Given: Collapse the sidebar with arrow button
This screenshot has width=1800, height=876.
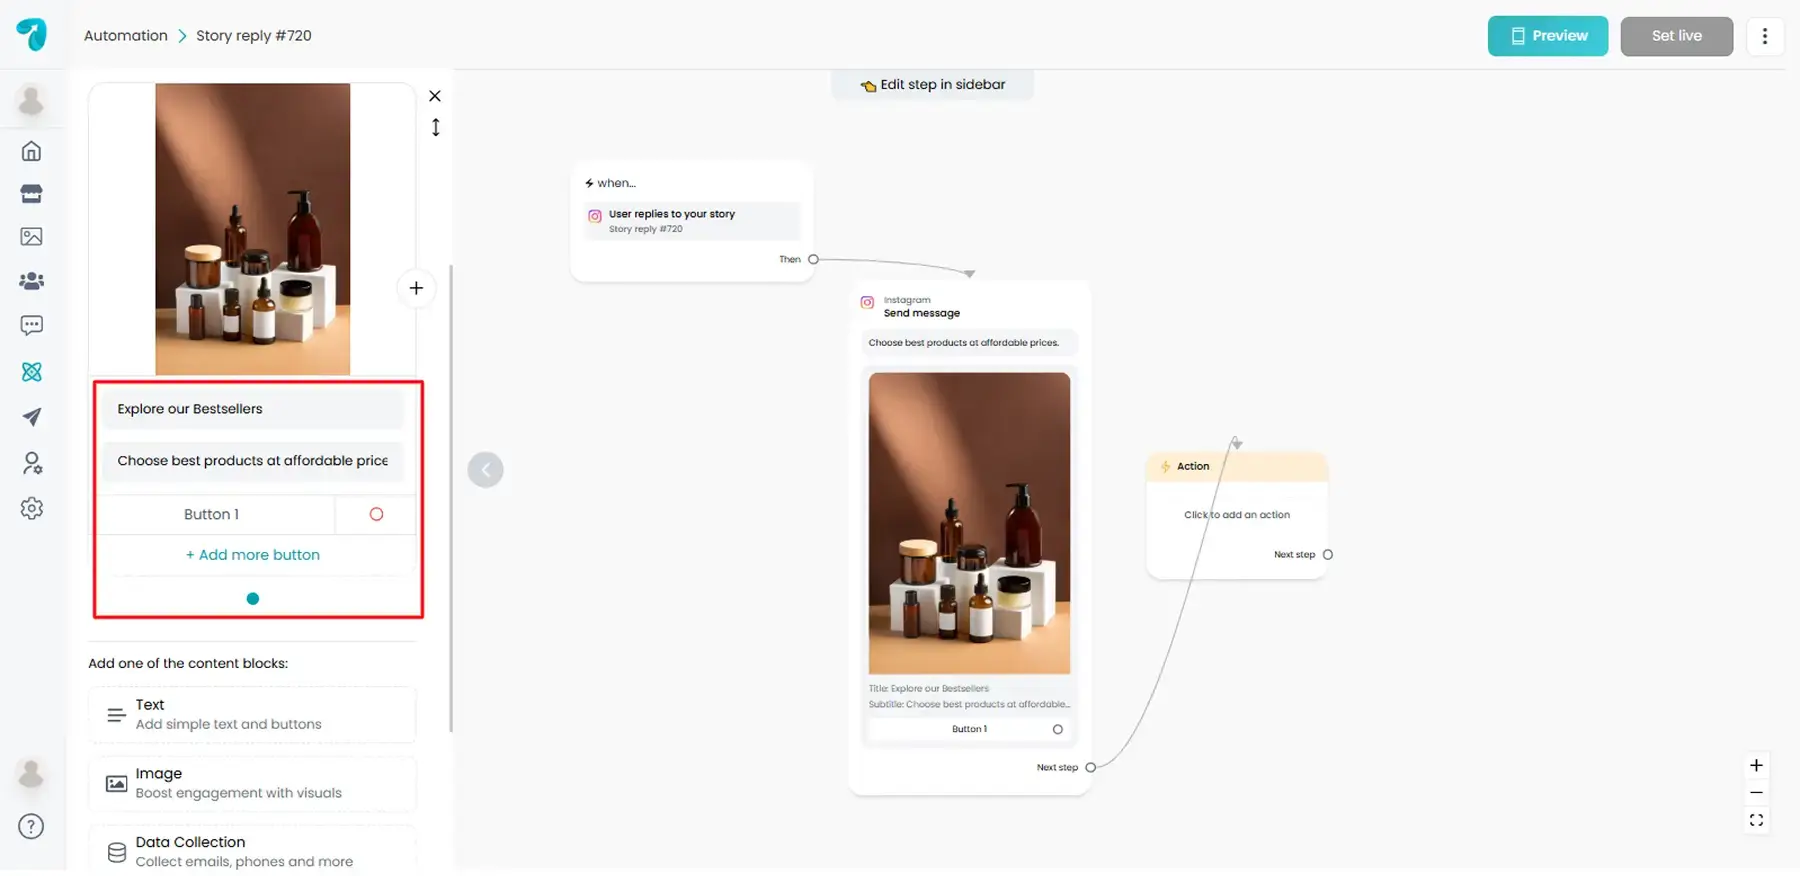Looking at the screenshot, I should pyautogui.click(x=486, y=470).
